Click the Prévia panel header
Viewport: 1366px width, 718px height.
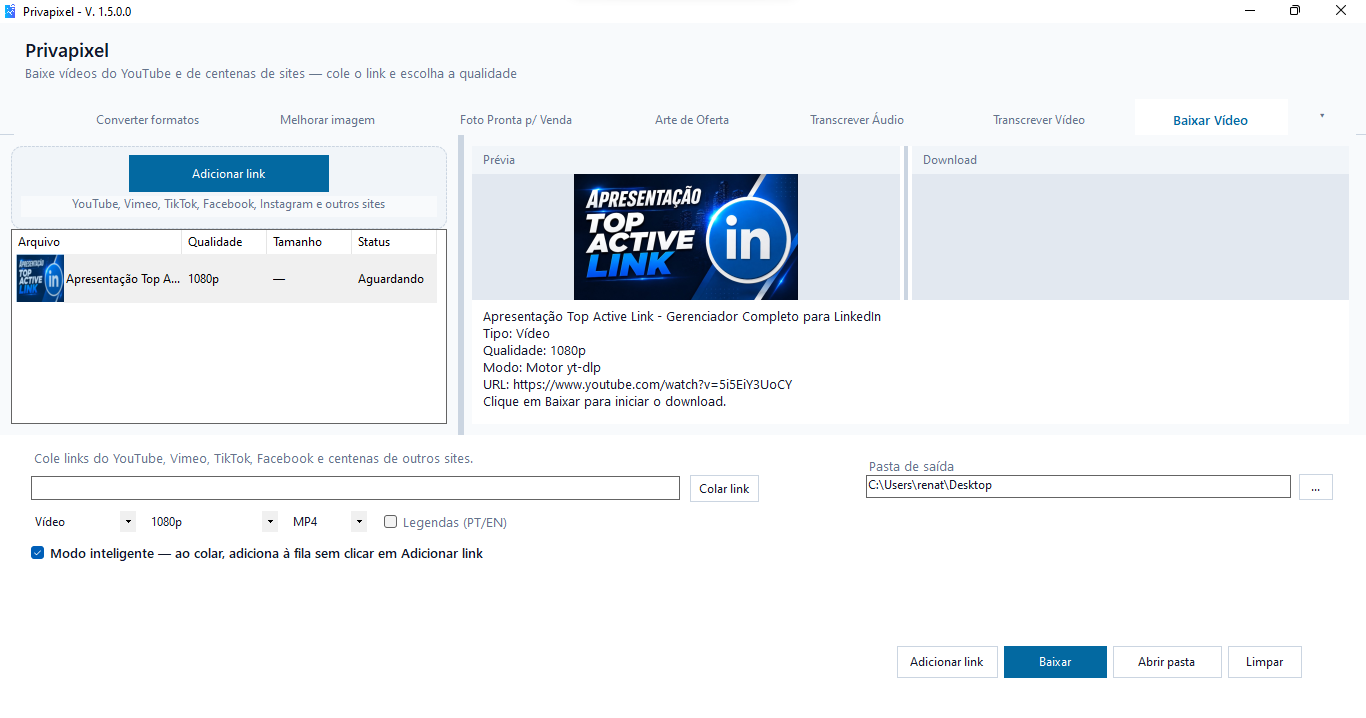click(x=686, y=160)
